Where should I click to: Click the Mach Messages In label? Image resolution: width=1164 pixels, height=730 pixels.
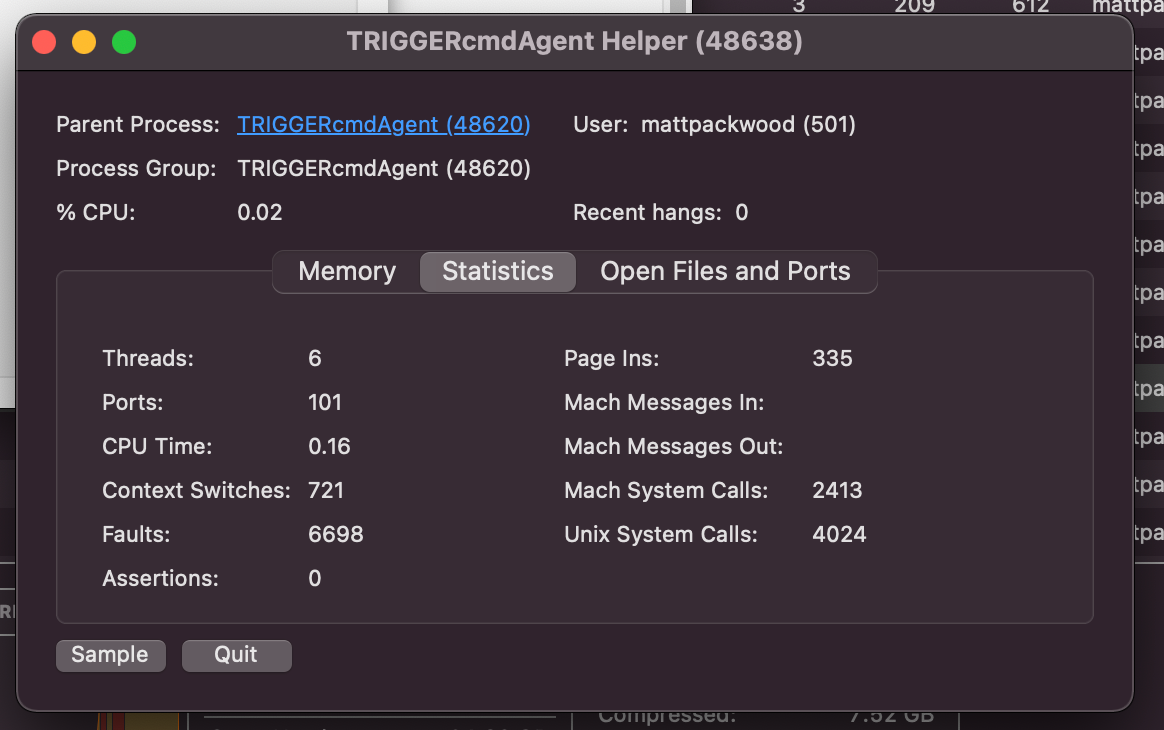tap(664, 403)
